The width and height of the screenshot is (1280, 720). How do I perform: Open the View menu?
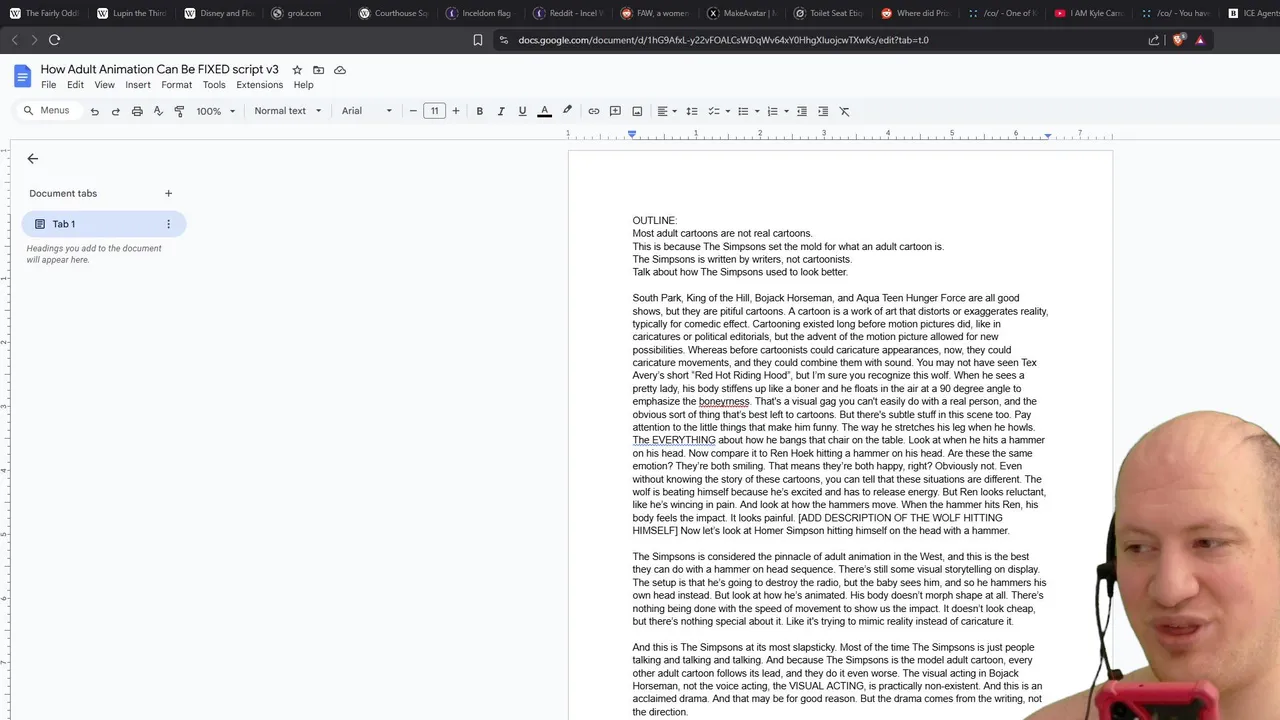click(104, 85)
